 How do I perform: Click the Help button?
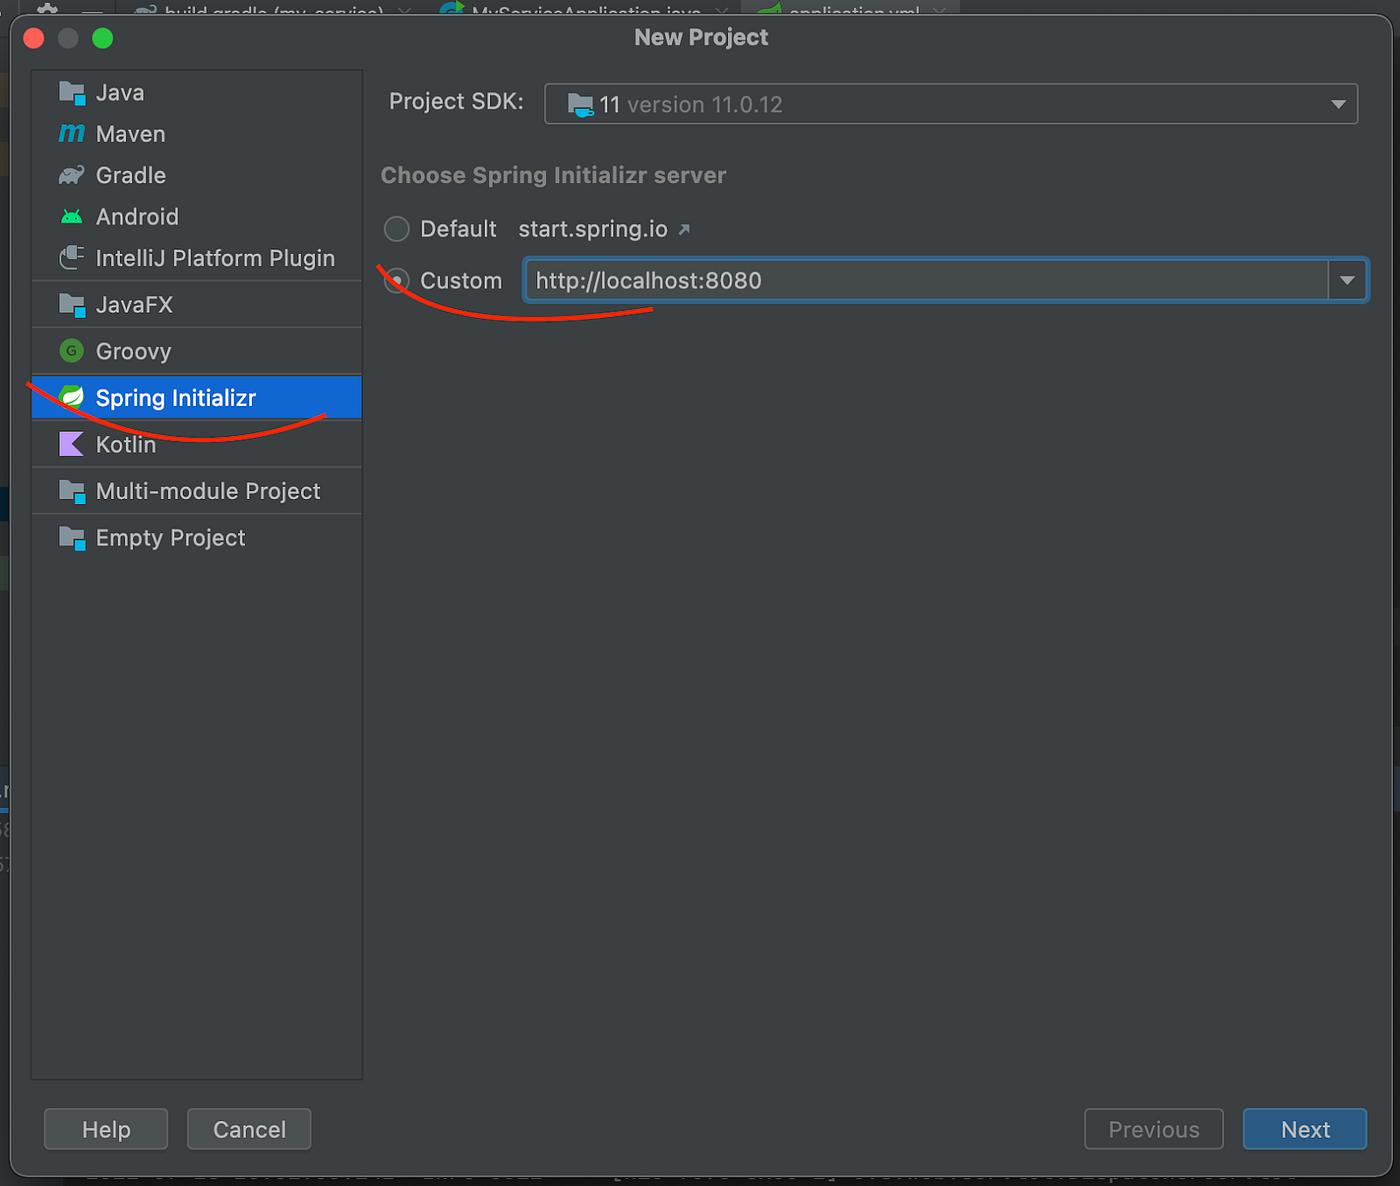point(106,1129)
